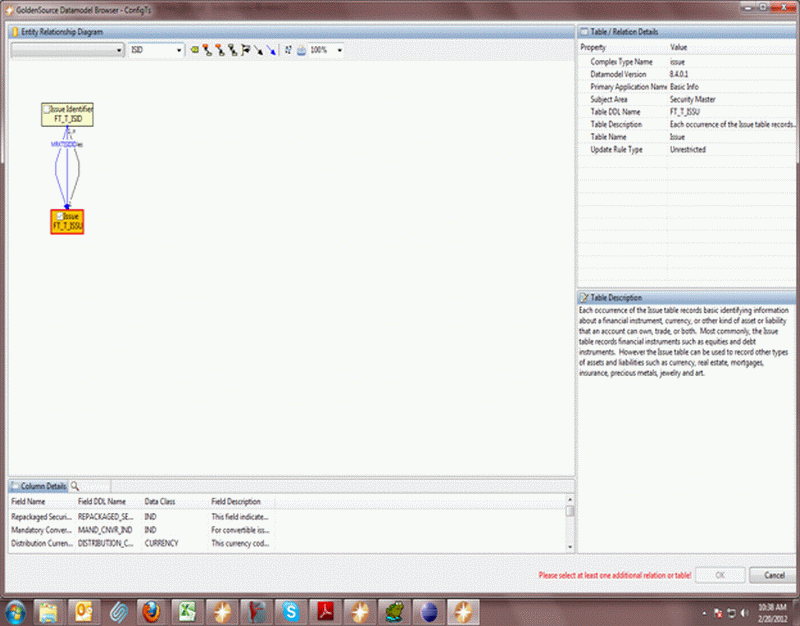Viewport: 800px width, 626px height.
Task: Click the frog icon in taskbar
Action: point(394,612)
